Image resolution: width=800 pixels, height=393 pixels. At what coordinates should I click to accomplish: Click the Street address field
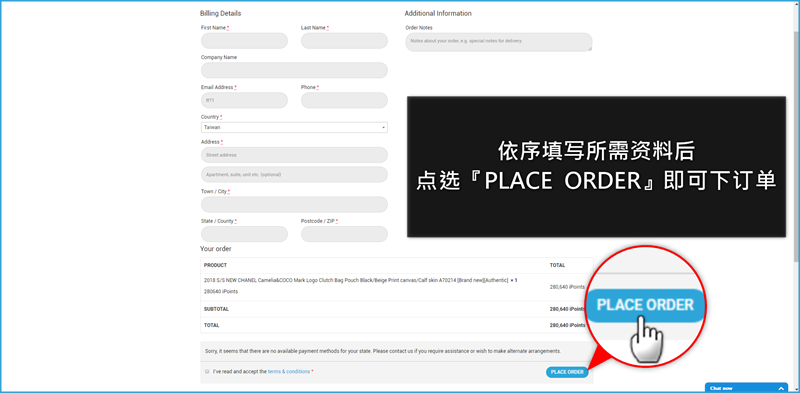(294, 155)
